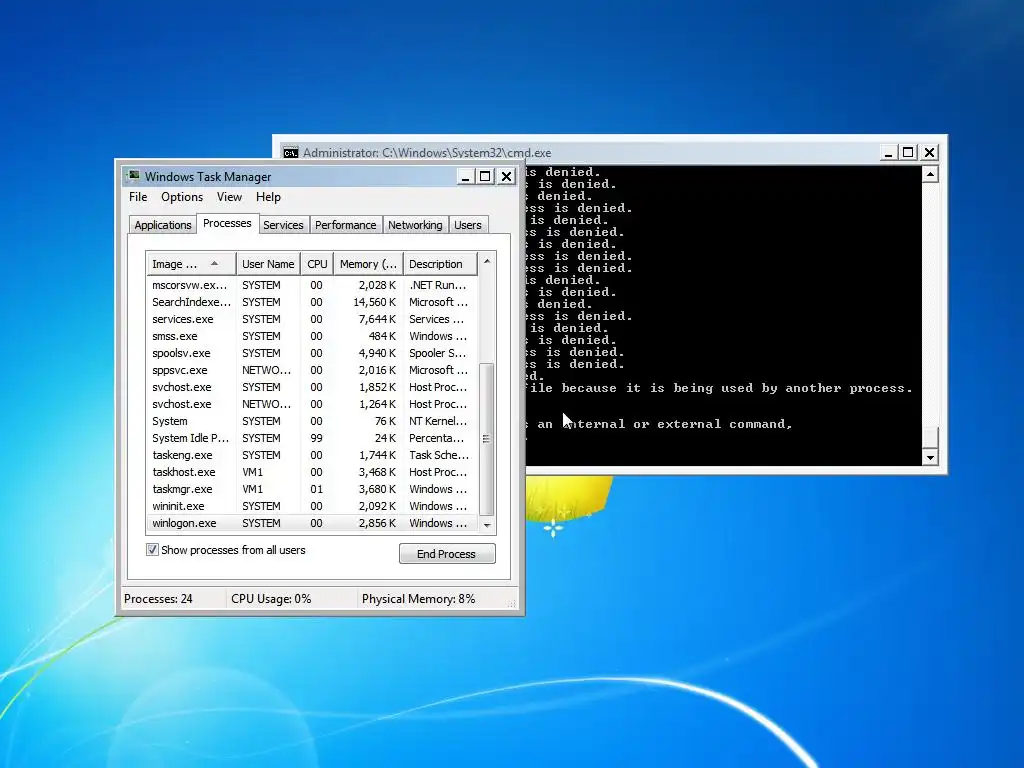Select the taskmgr.exe process
The image size is (1024, 768).
(x=312, y=489)
